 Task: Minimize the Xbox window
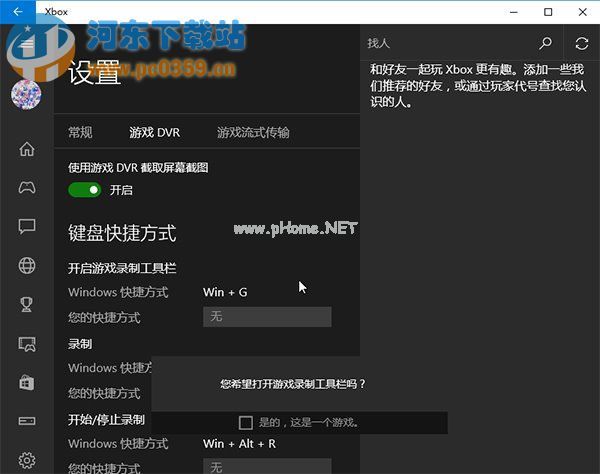514,12
